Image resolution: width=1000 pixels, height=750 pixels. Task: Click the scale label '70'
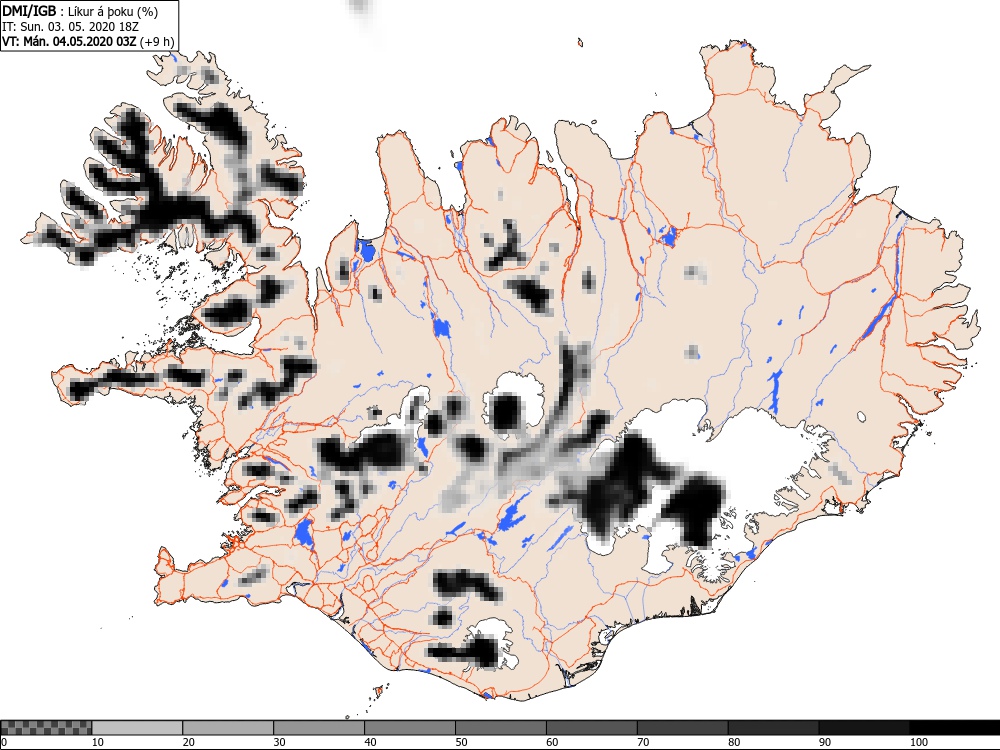point(643,742)
